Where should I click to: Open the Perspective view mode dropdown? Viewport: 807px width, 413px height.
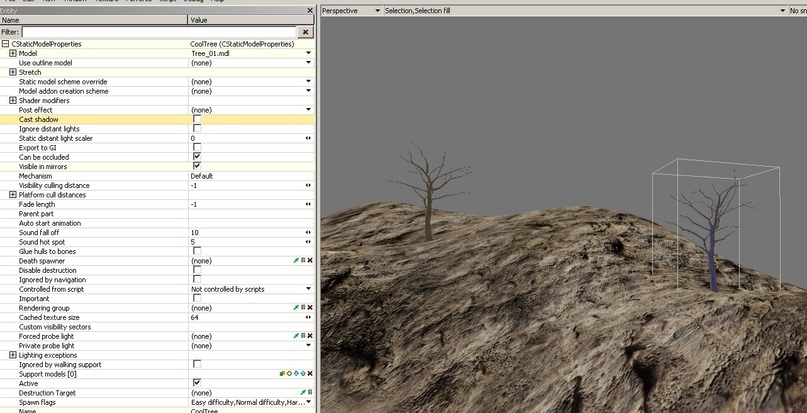pos(377,11)
